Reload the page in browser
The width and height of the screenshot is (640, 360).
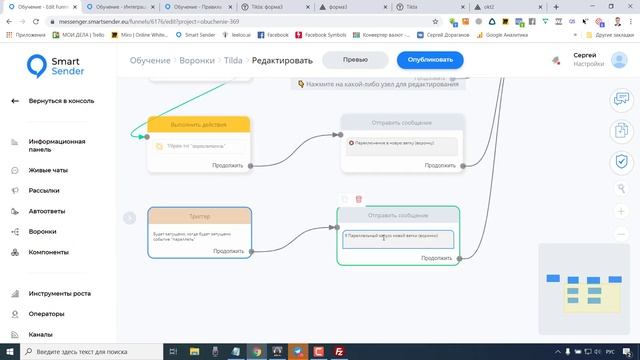[36, 22]
